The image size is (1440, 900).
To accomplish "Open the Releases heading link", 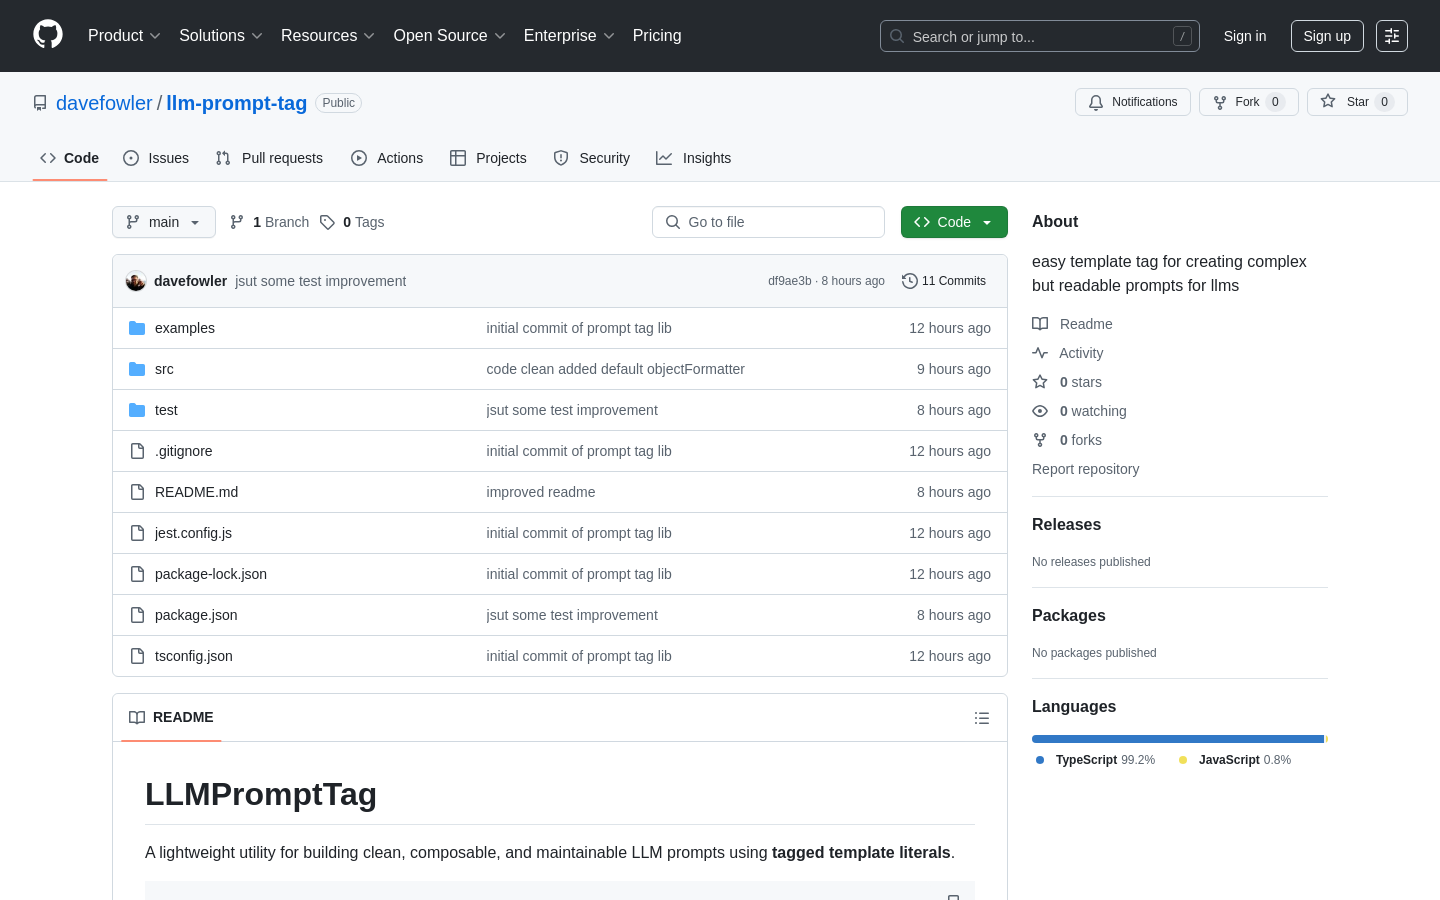I will [1066, 525].
